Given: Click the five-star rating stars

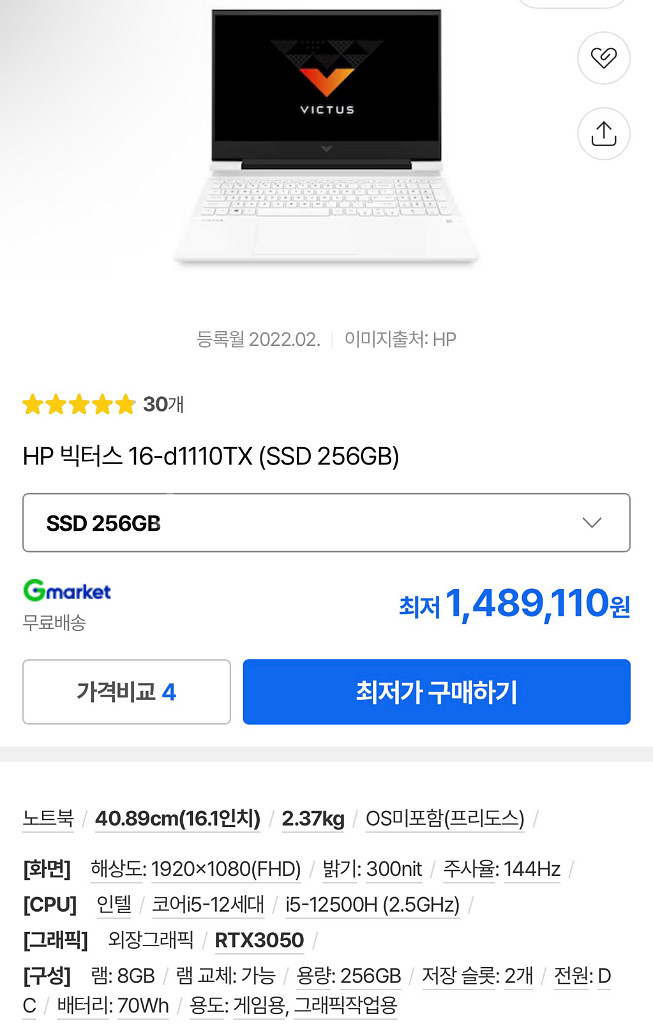Looking at the screenshot, I should 78,404.
